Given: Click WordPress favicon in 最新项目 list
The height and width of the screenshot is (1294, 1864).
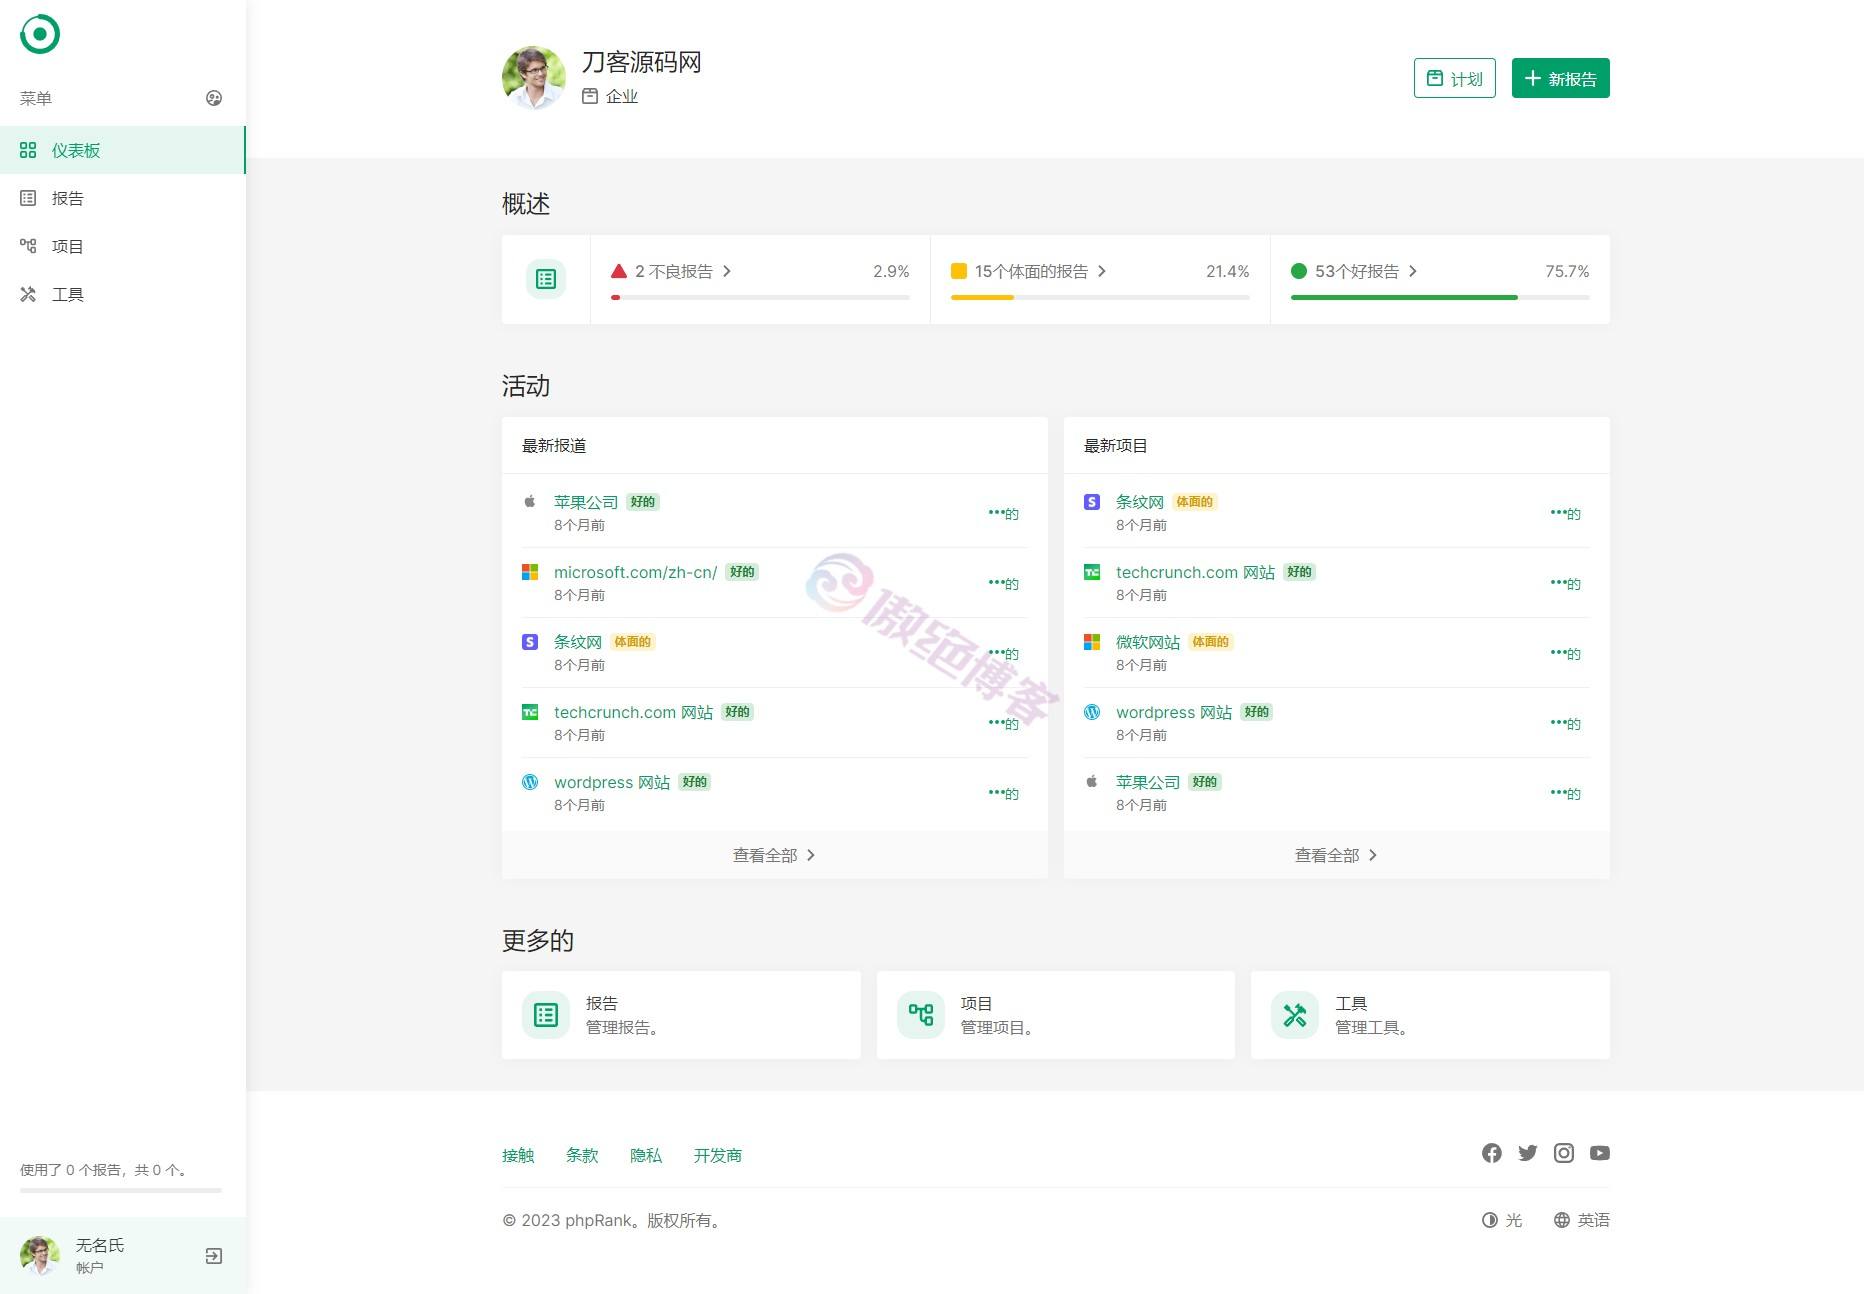Looking at the screenshot, I should tap(1092, 712).
